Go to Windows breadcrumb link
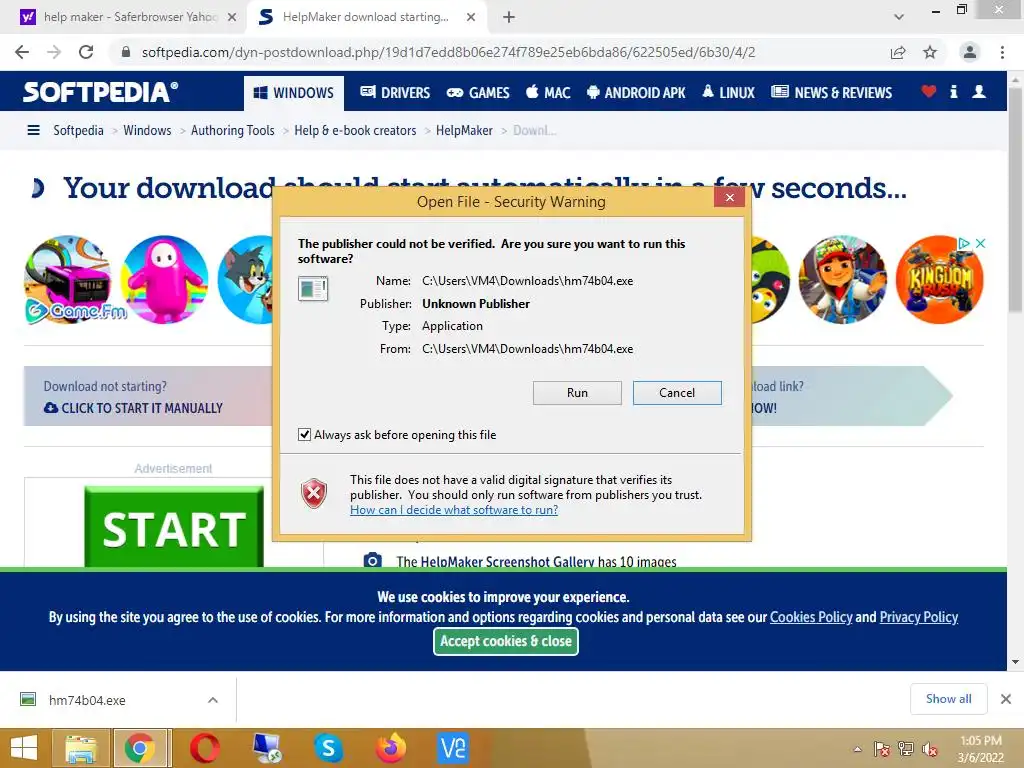1024x768 pixels. pos(147,130)
